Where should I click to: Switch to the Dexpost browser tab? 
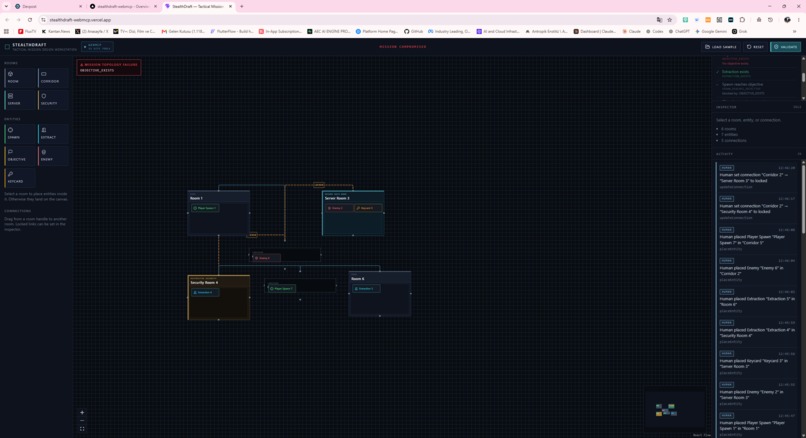click(47, 6)
